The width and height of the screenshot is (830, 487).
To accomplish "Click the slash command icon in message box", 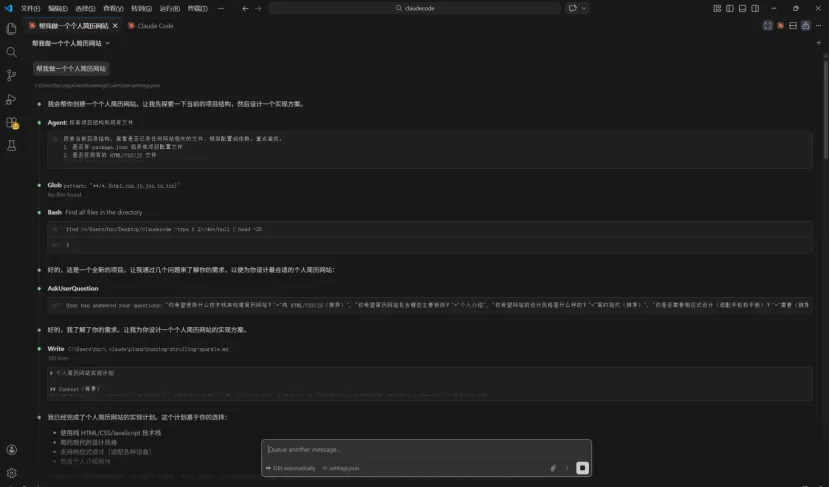I will click(x=566, y=468).
